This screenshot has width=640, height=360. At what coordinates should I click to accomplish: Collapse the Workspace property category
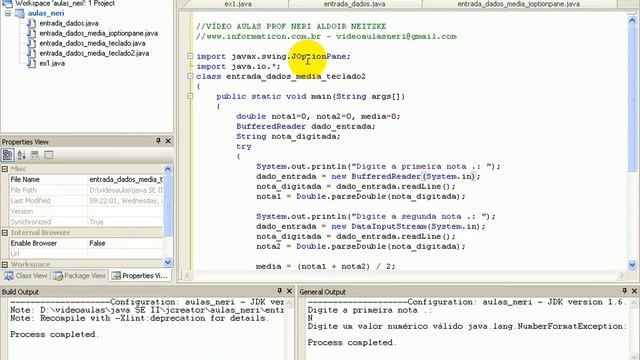(5, 264)
